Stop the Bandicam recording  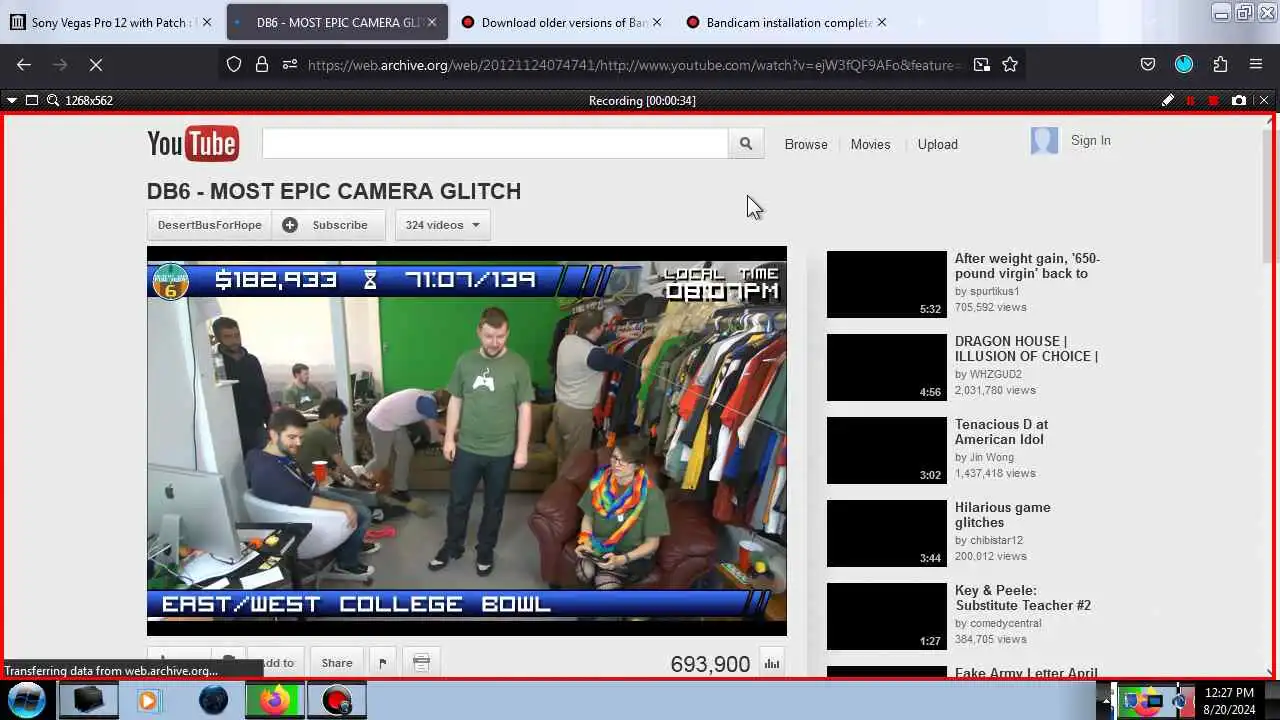[x=1214, y=100]
